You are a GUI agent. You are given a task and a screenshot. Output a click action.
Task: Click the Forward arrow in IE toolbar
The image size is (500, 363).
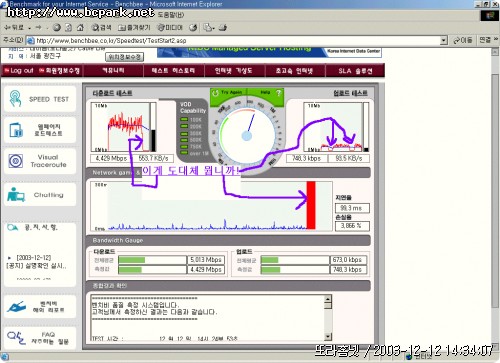(38, 28)
